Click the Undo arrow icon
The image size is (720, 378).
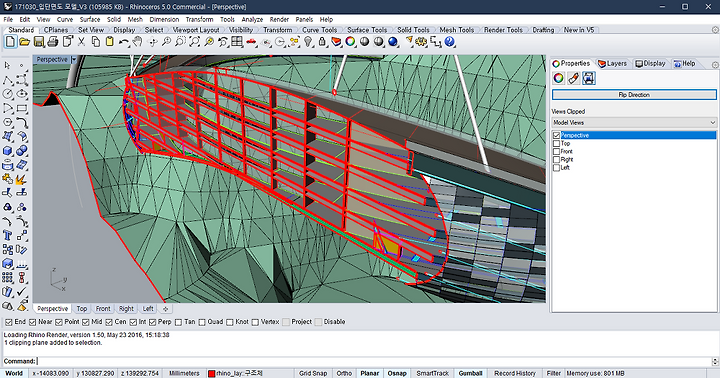pos(124,42)
